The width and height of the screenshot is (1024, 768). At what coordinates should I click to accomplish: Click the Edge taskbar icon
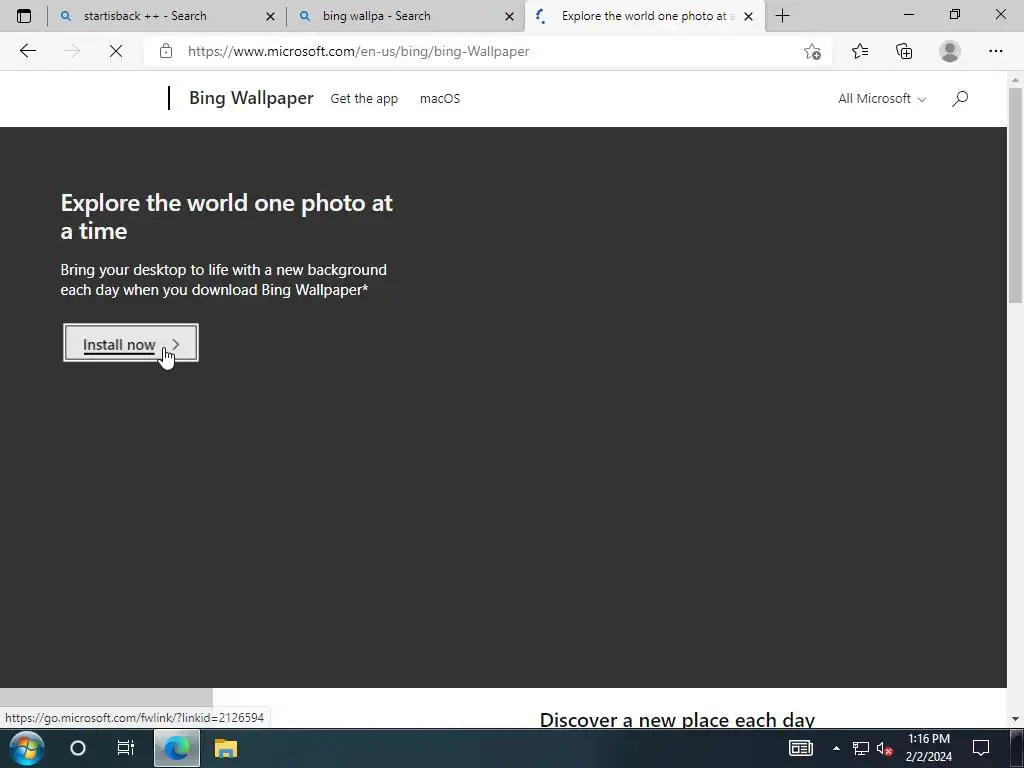pyautogui.click(x=176, y=748)
